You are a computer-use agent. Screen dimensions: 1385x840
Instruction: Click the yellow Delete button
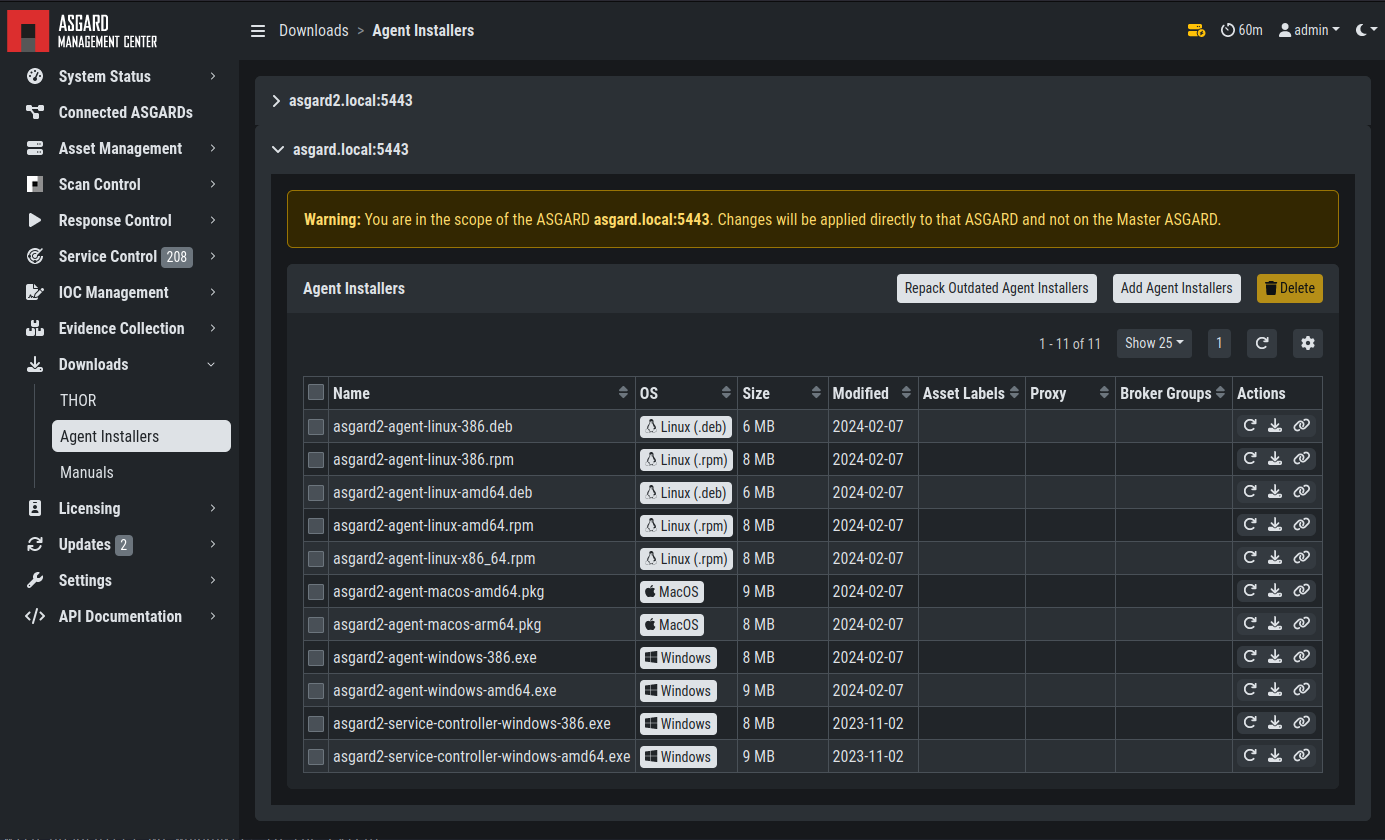point(1290,288)
